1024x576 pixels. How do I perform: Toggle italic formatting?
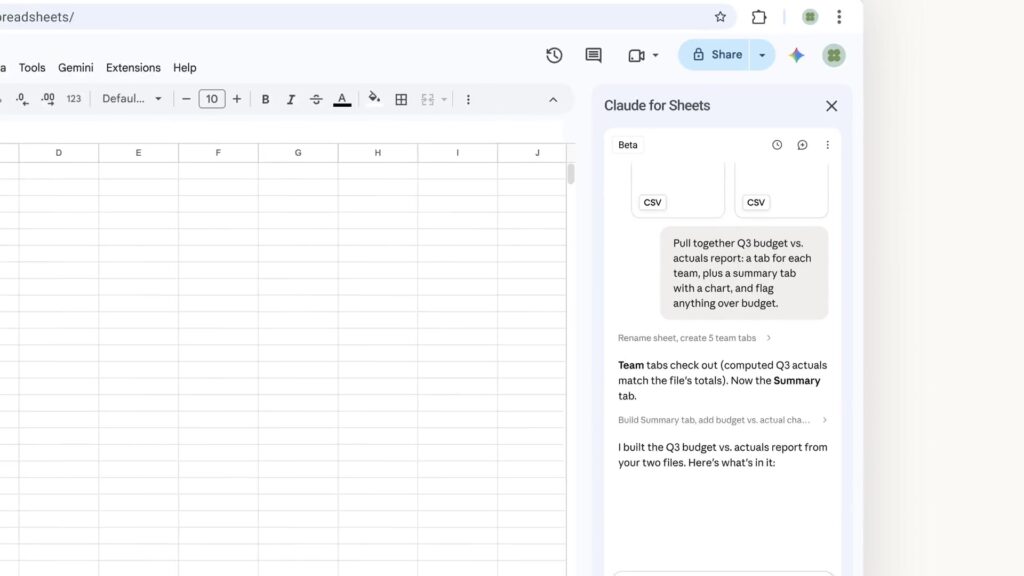click(291, 99)
